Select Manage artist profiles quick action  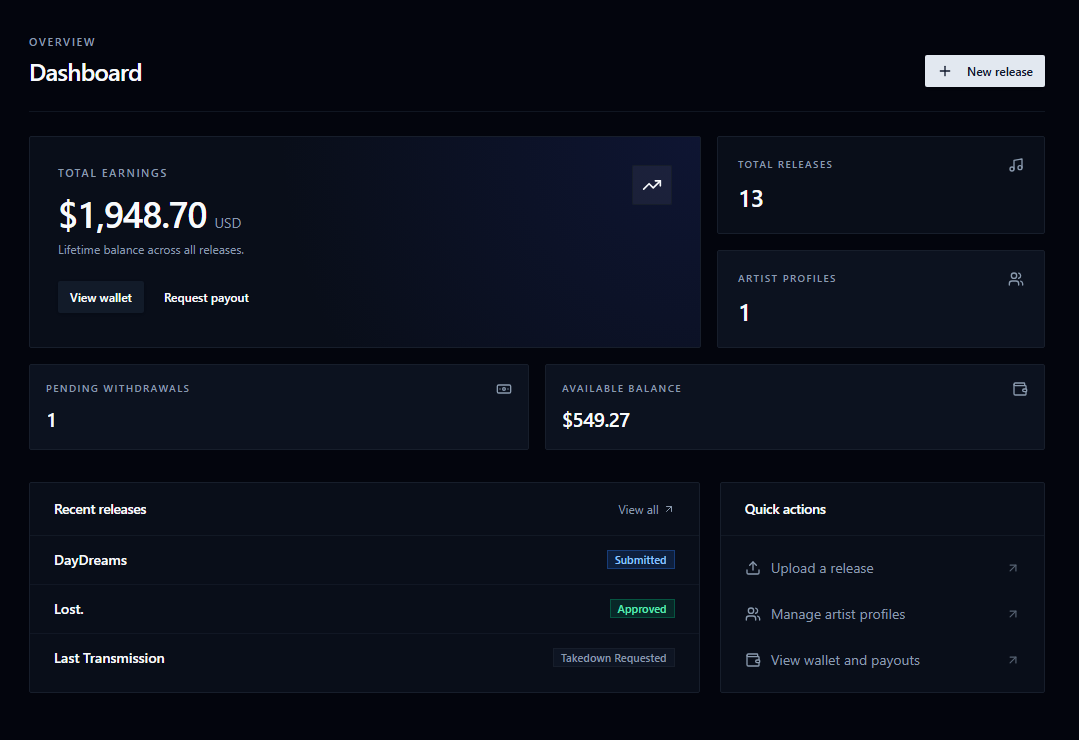[882, 614]
